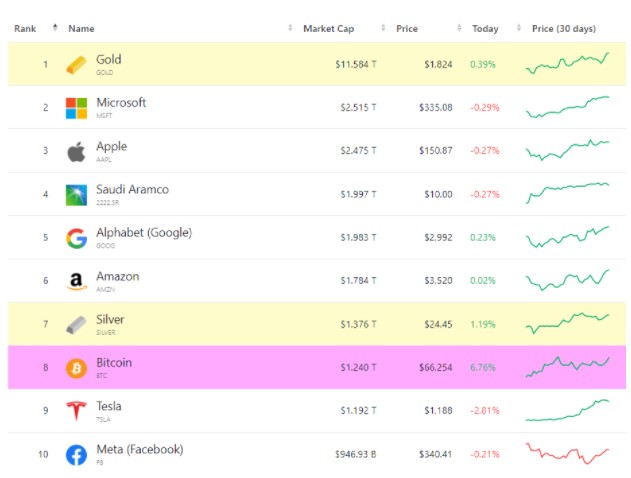Click the Saudi Aramco logo icon

tap(76, 195)
